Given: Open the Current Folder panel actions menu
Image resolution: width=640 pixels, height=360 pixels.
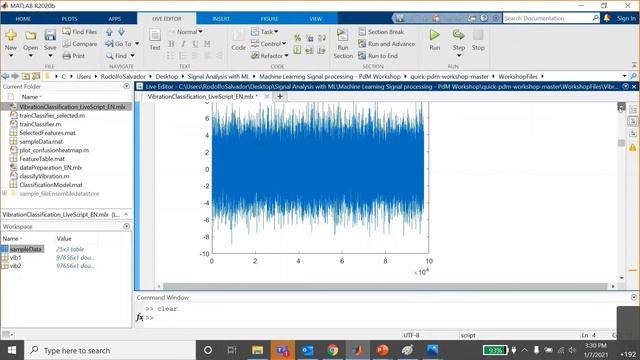Looking at the screenshot, I should 127,87.
